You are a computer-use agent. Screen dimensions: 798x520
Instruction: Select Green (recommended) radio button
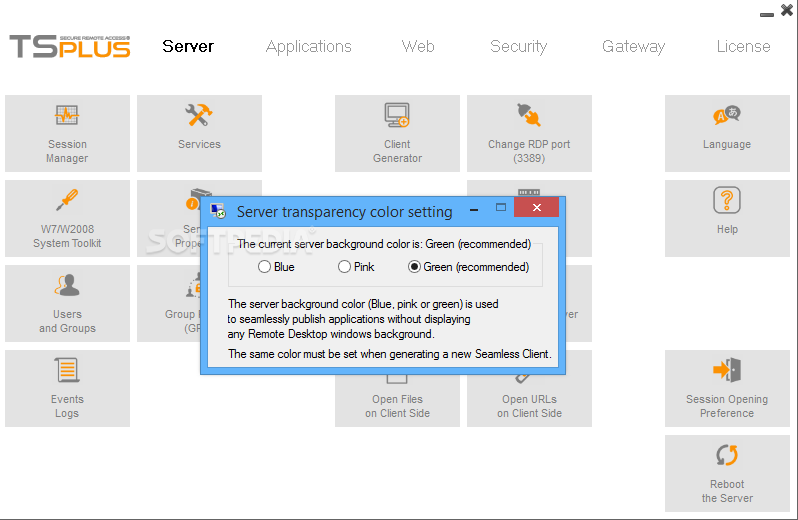[414, 267]
